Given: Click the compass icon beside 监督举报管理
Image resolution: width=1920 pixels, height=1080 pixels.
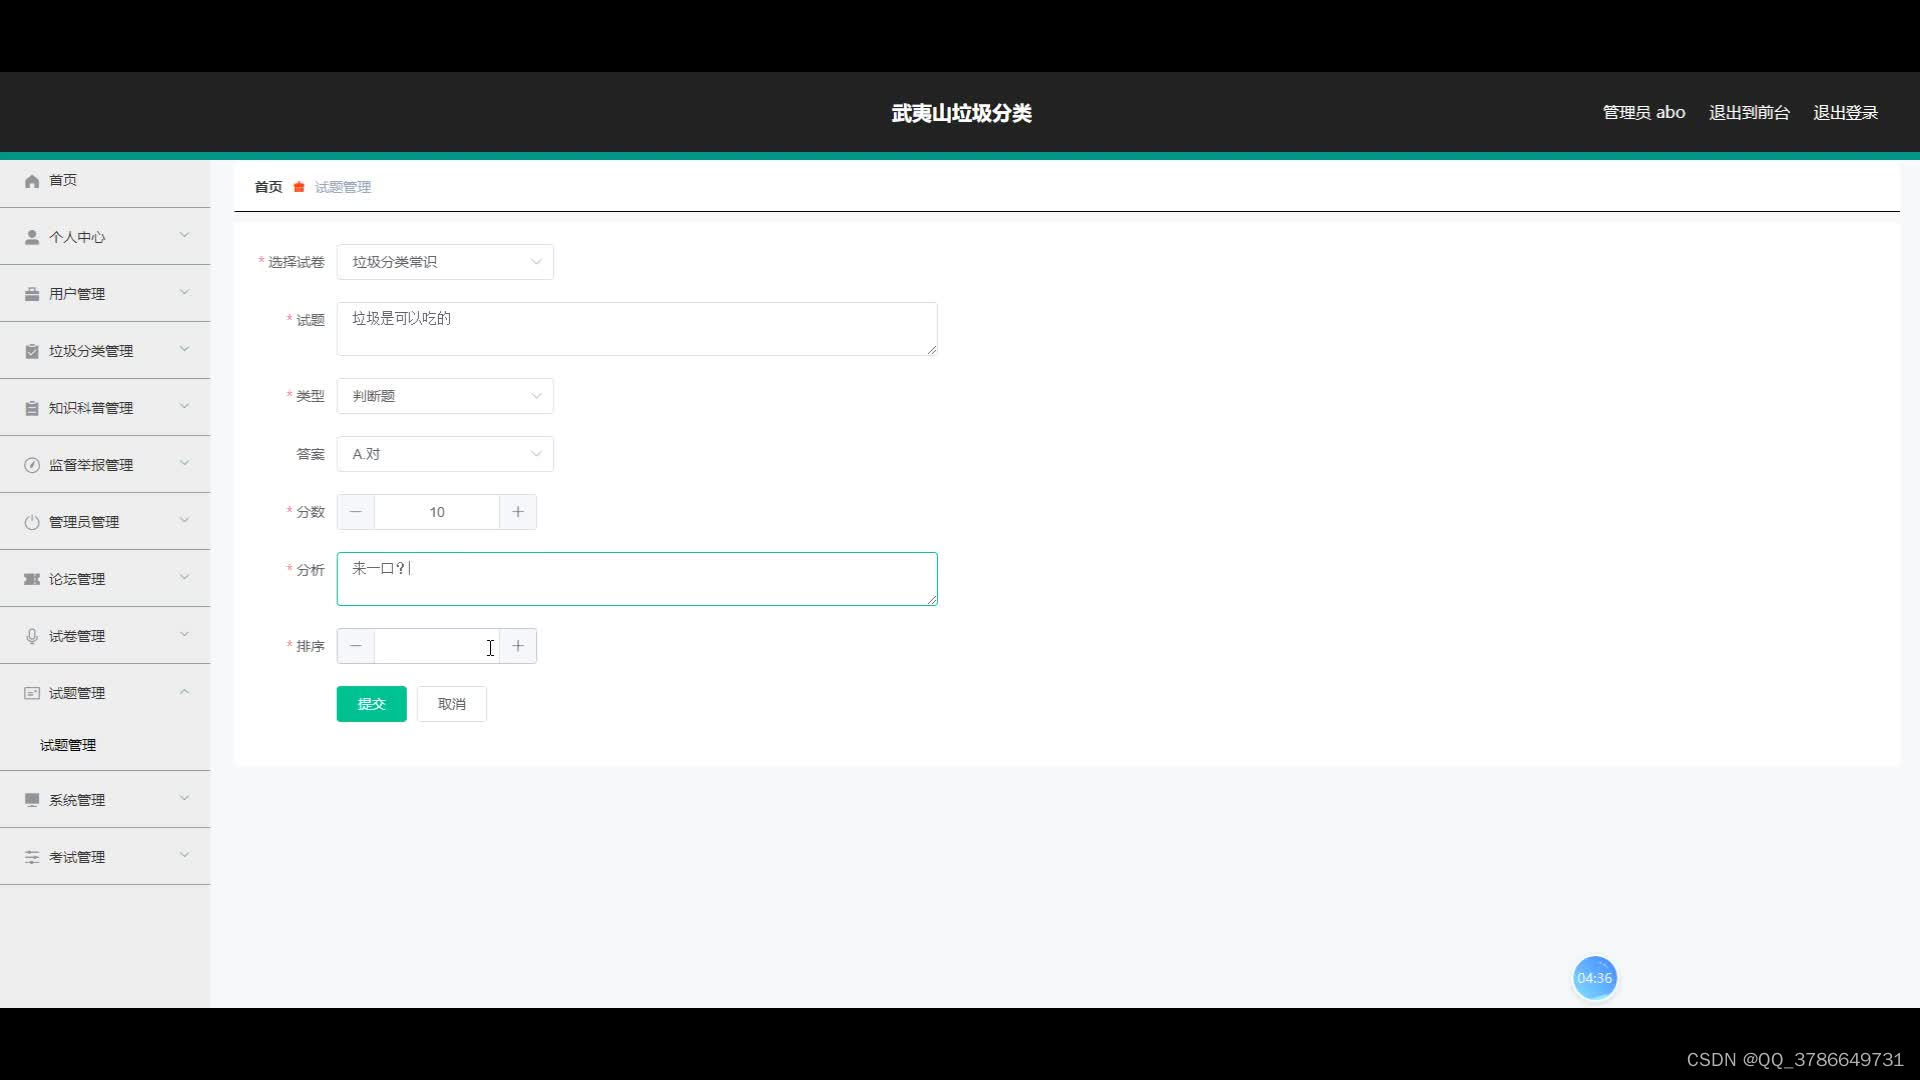Looking at the screenshot, I should coord(32,466).
